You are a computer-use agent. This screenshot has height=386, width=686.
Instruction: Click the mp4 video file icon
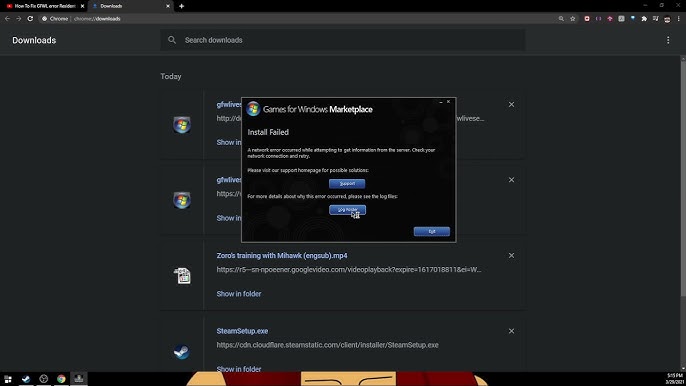pyautogui.click(x=182, y=276)
